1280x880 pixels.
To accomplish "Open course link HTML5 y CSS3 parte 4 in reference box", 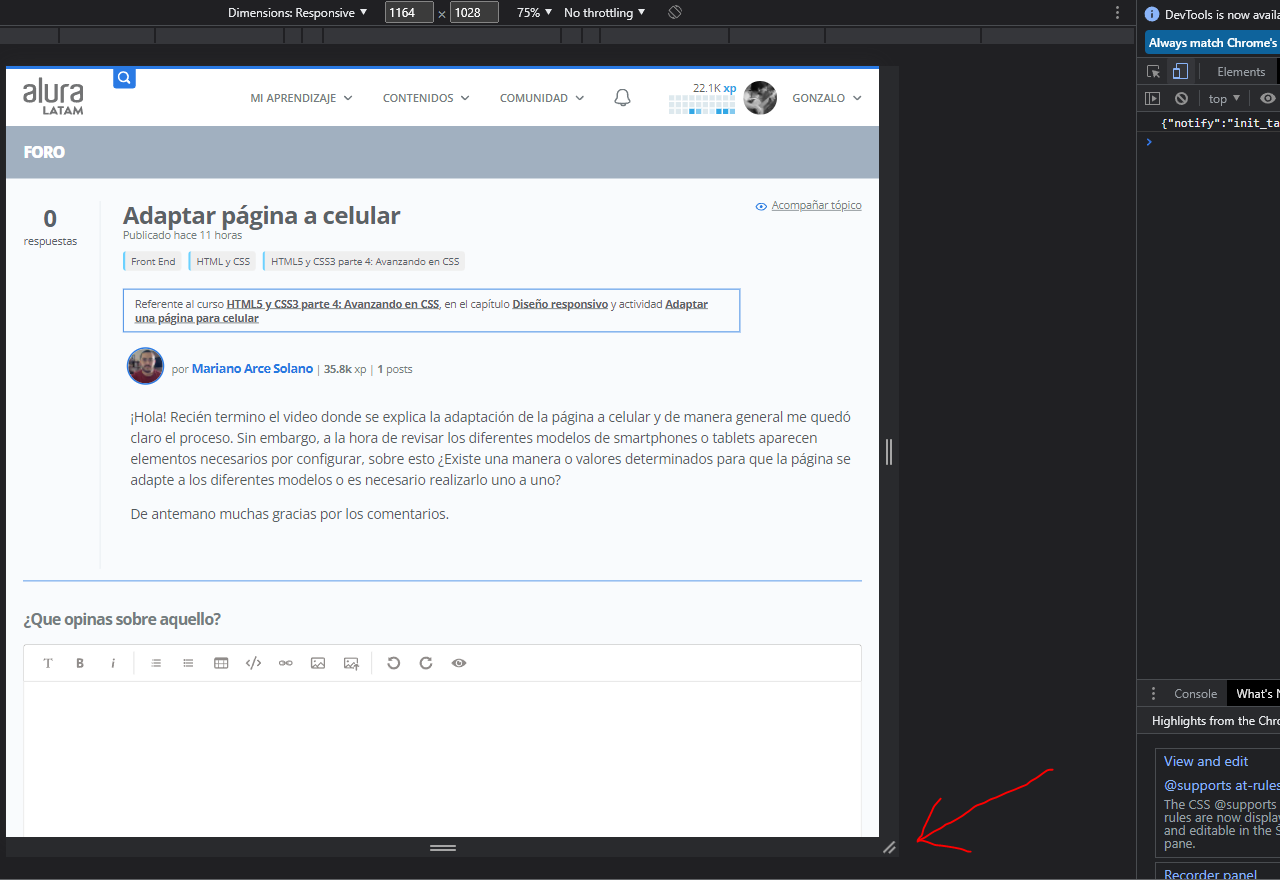I will click(x=333, y=304).
